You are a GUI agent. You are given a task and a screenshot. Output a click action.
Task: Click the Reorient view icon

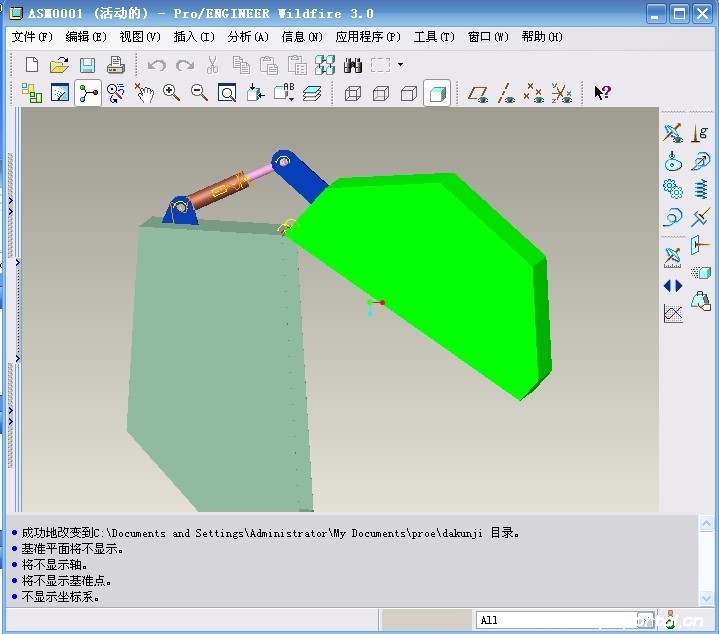point(255,93)
